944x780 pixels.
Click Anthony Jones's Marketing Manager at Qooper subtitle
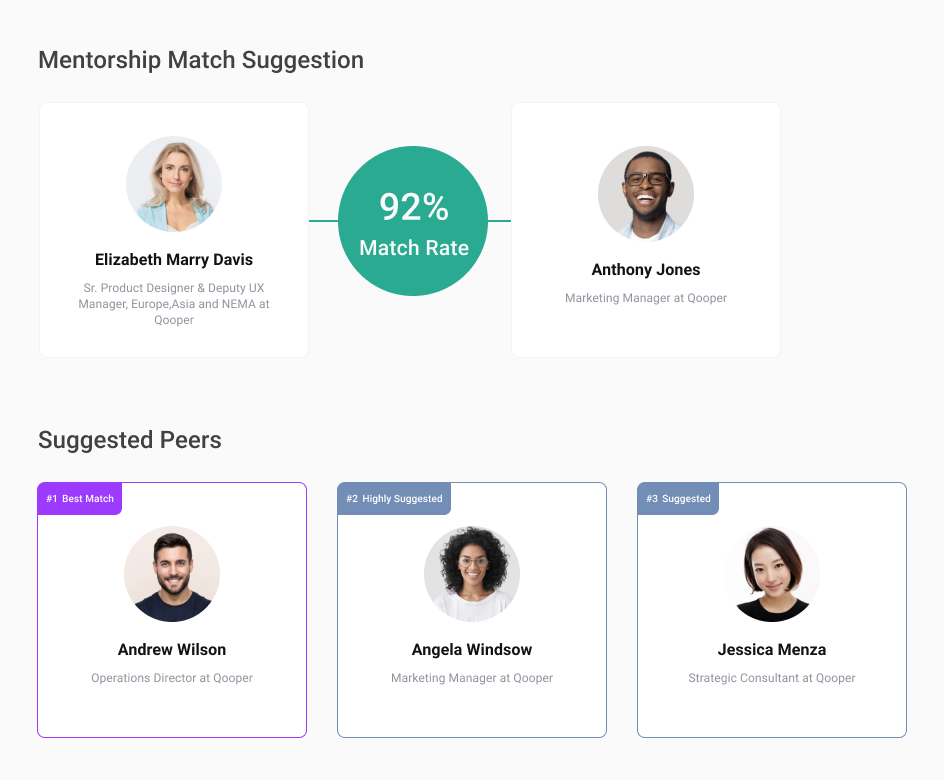pos(646,298)
